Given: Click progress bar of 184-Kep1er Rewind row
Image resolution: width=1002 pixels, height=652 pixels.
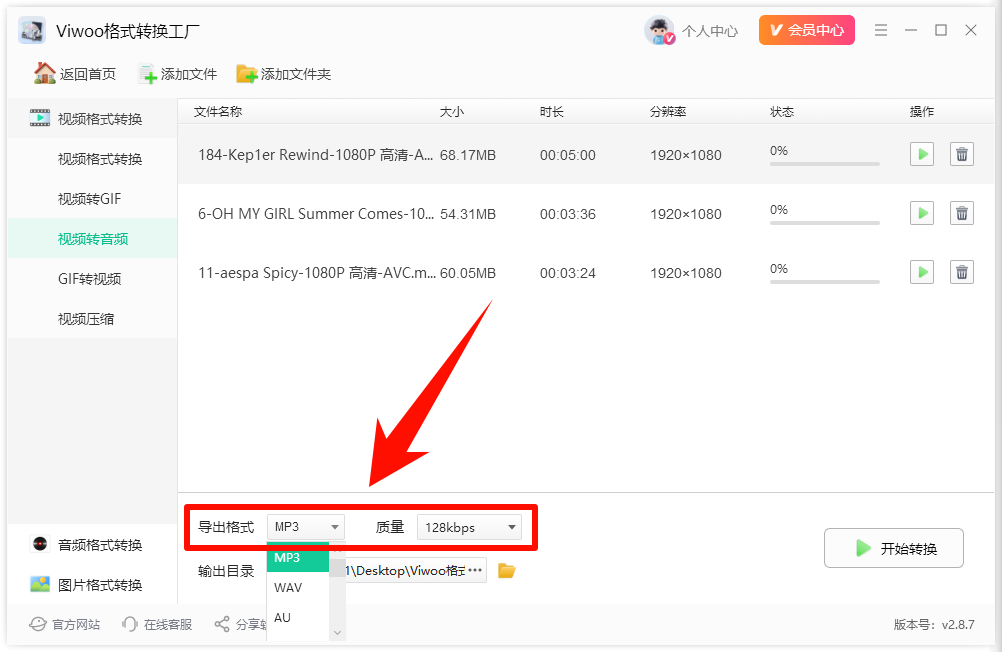Looking at the screenshot, I should click(824, 164).
